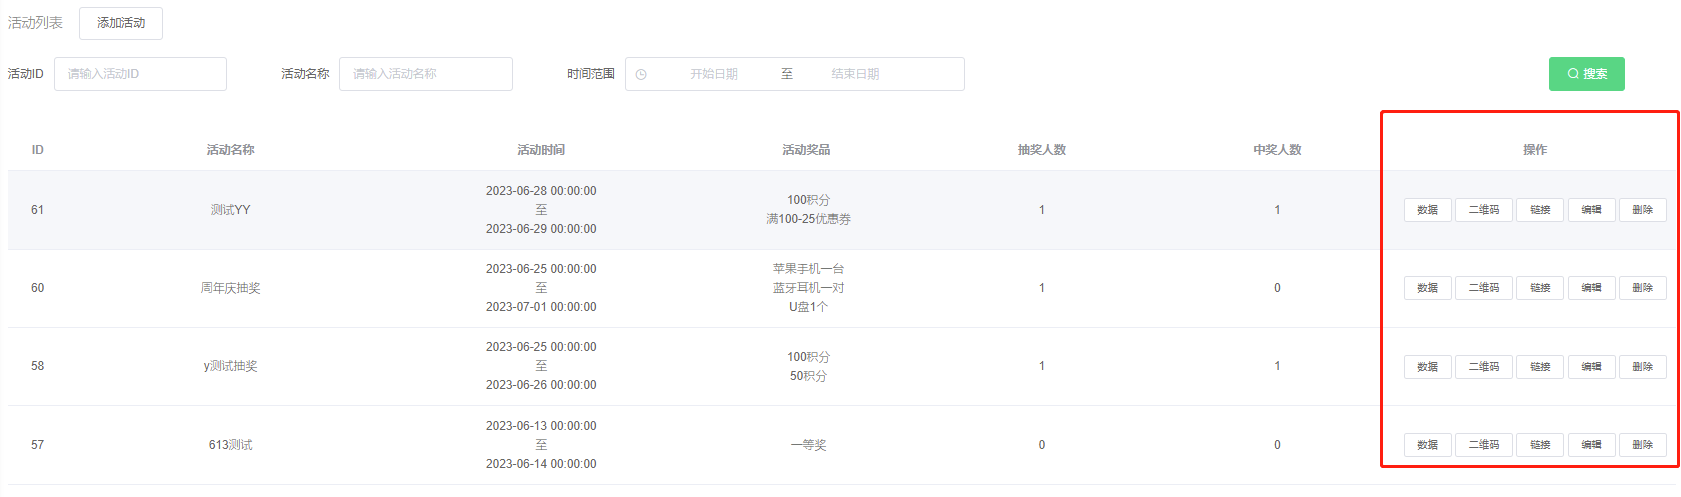Get 链接 for 613测试 activity

point(1540,445)
